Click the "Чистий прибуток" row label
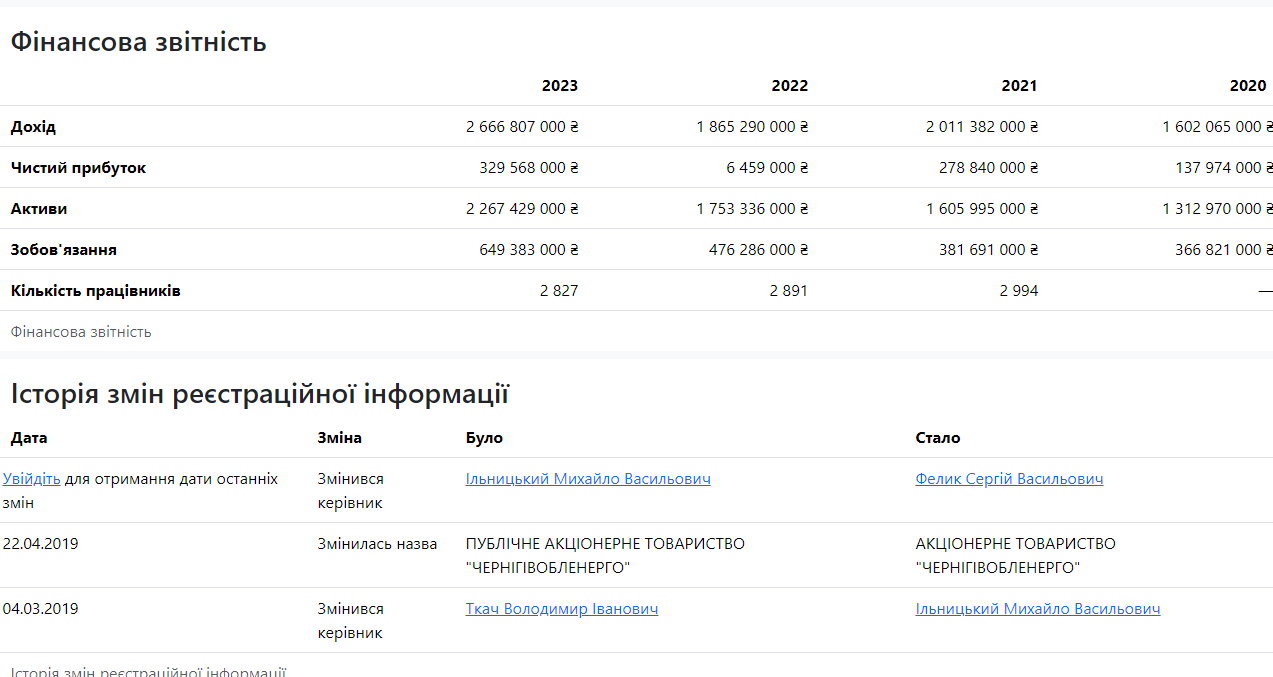Image resolution: width=1273 pixels, height=677 pixels. coord(78,168)
